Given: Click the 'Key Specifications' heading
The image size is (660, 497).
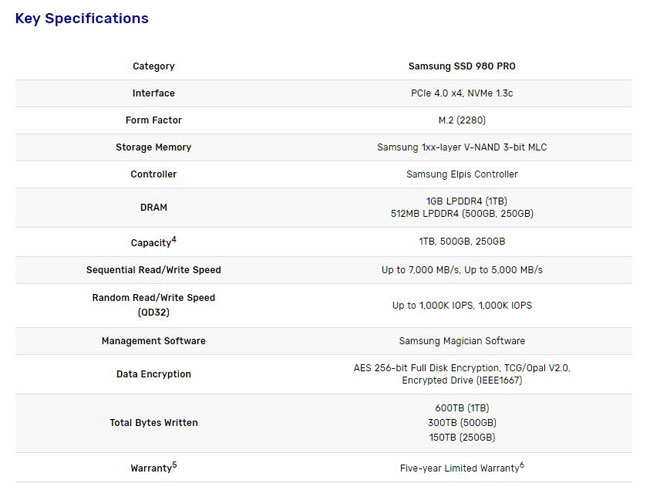Looking at the screenshot, I should point(82,19).
